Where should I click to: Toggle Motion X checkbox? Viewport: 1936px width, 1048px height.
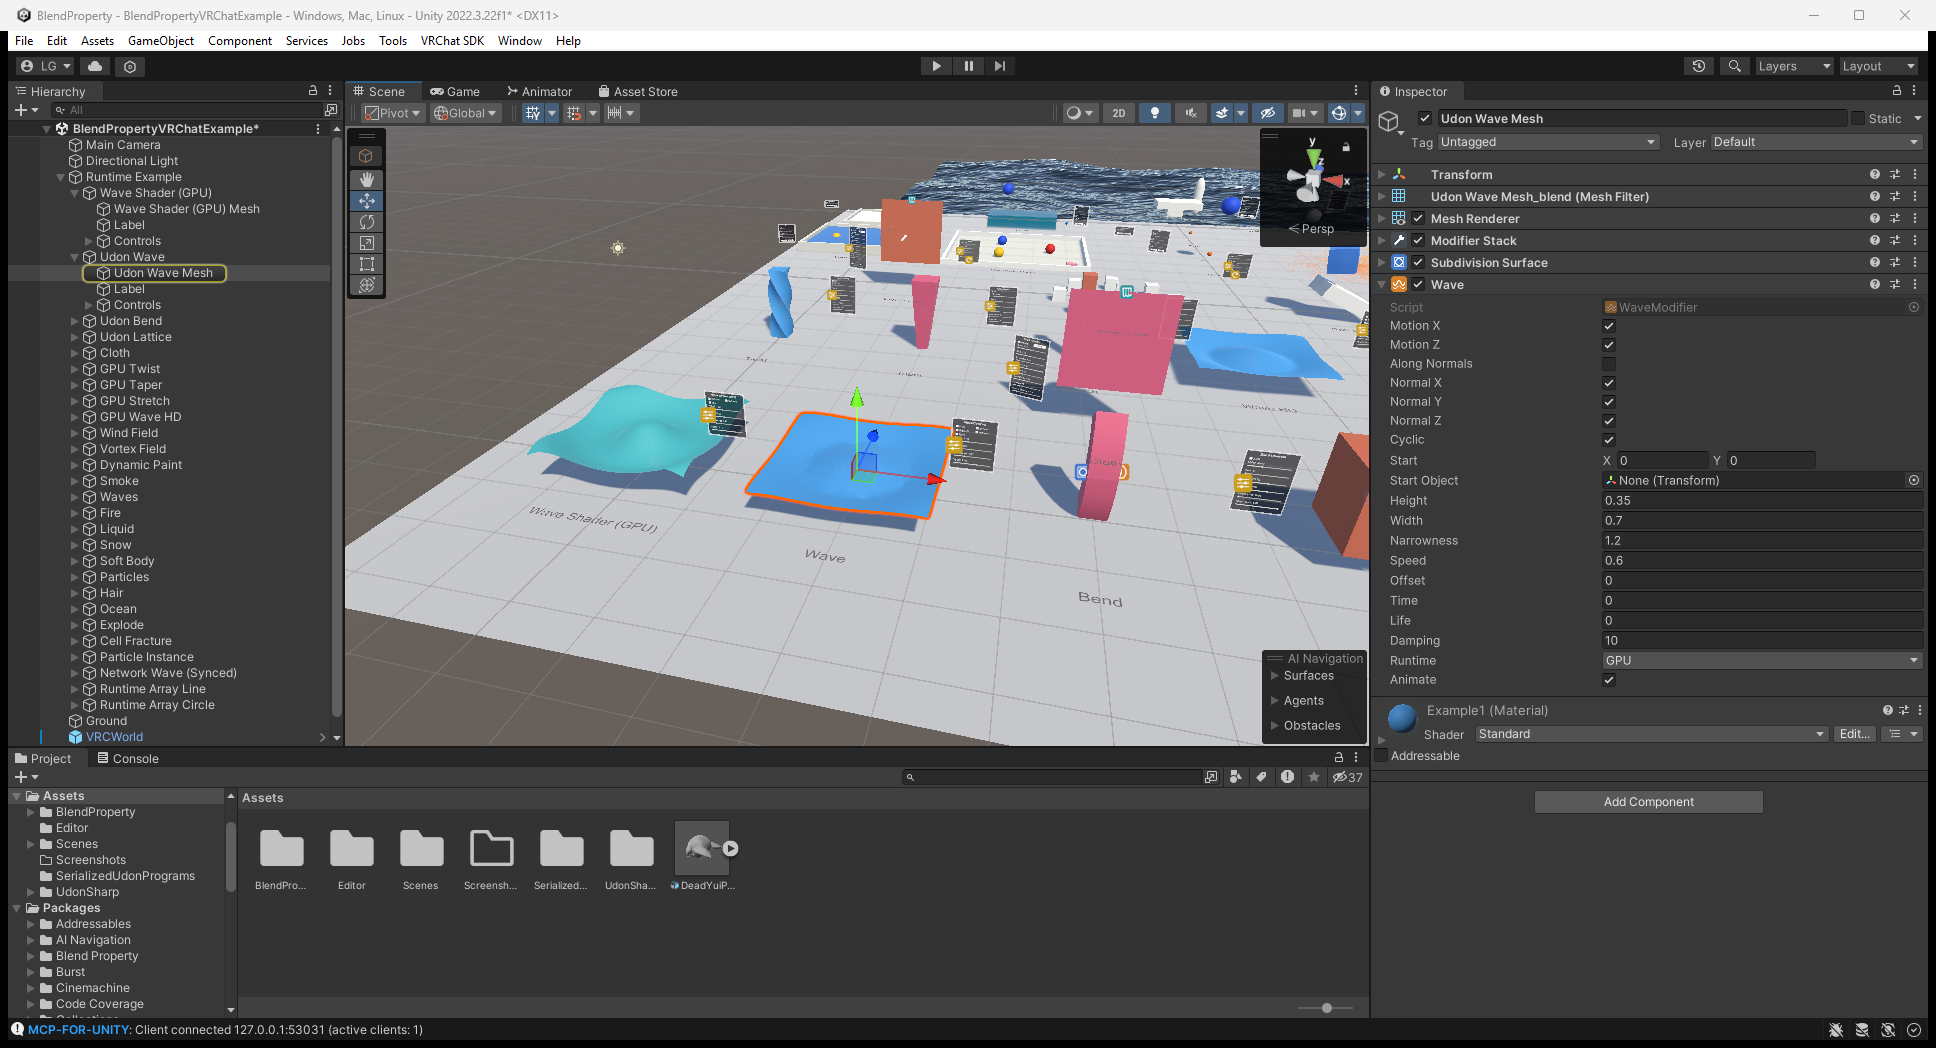(1609, 326)
